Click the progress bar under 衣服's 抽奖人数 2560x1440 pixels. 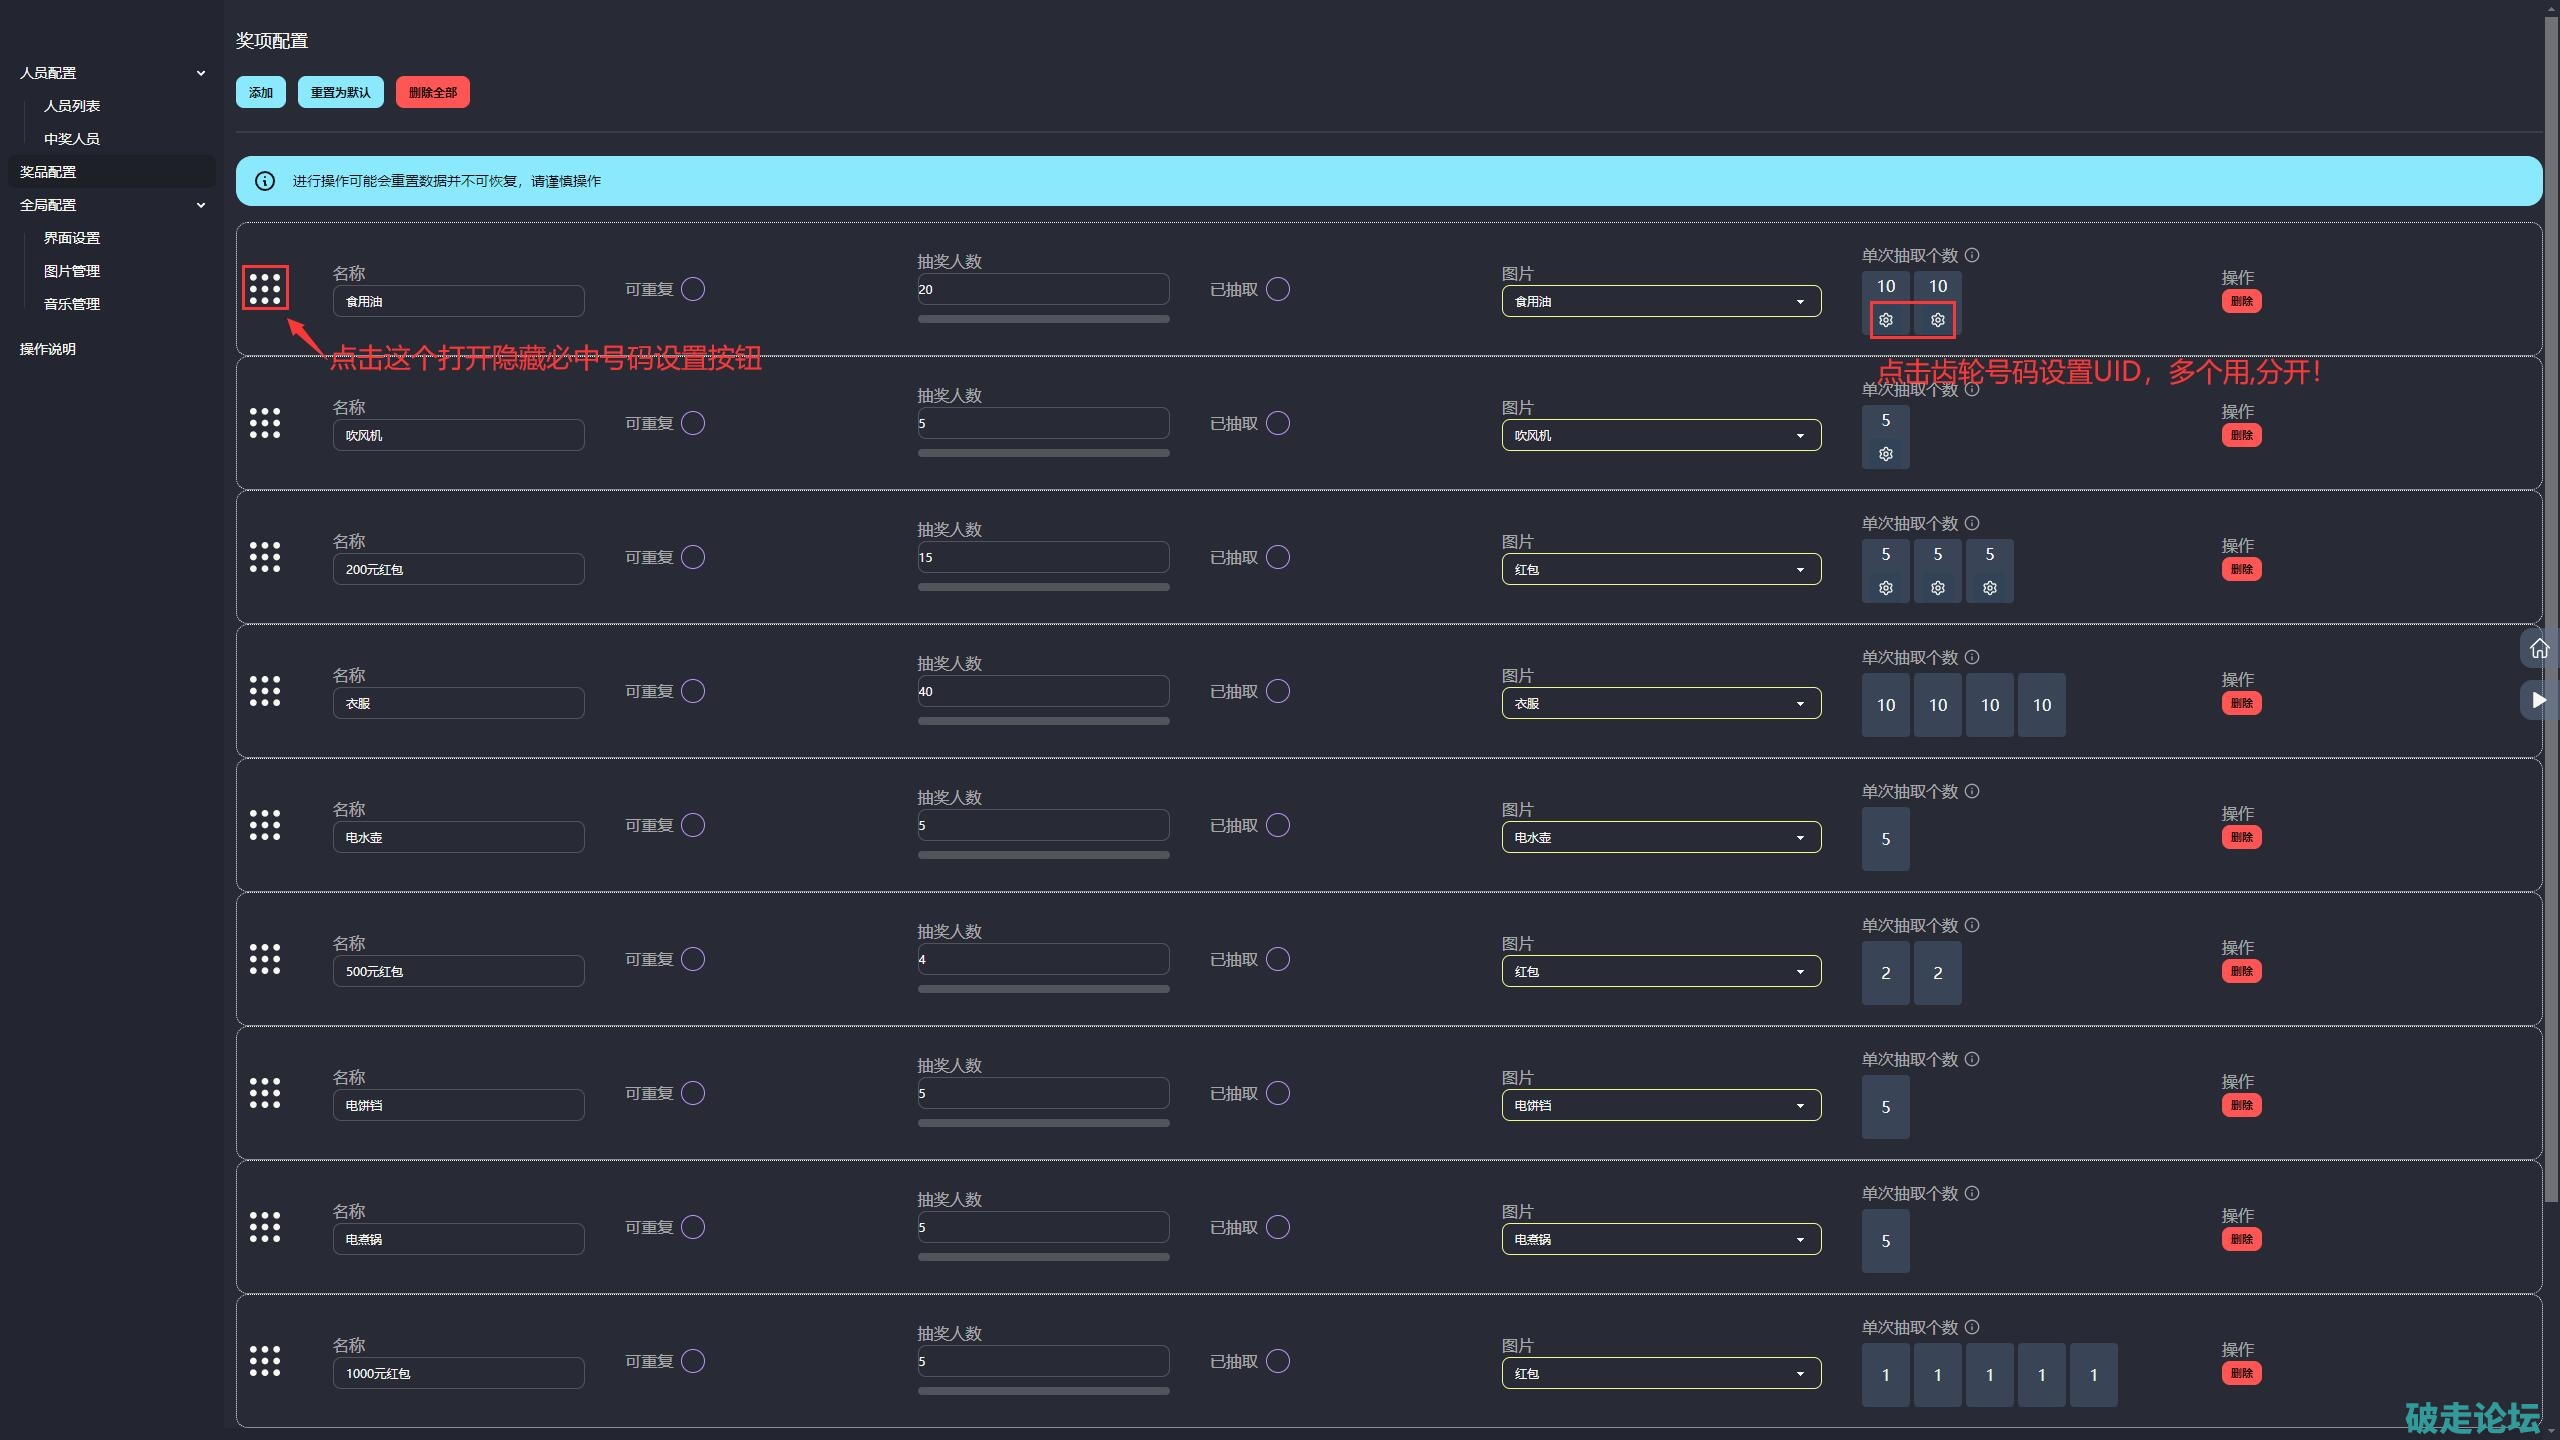pyautogui.click(x=1043, y=720)
